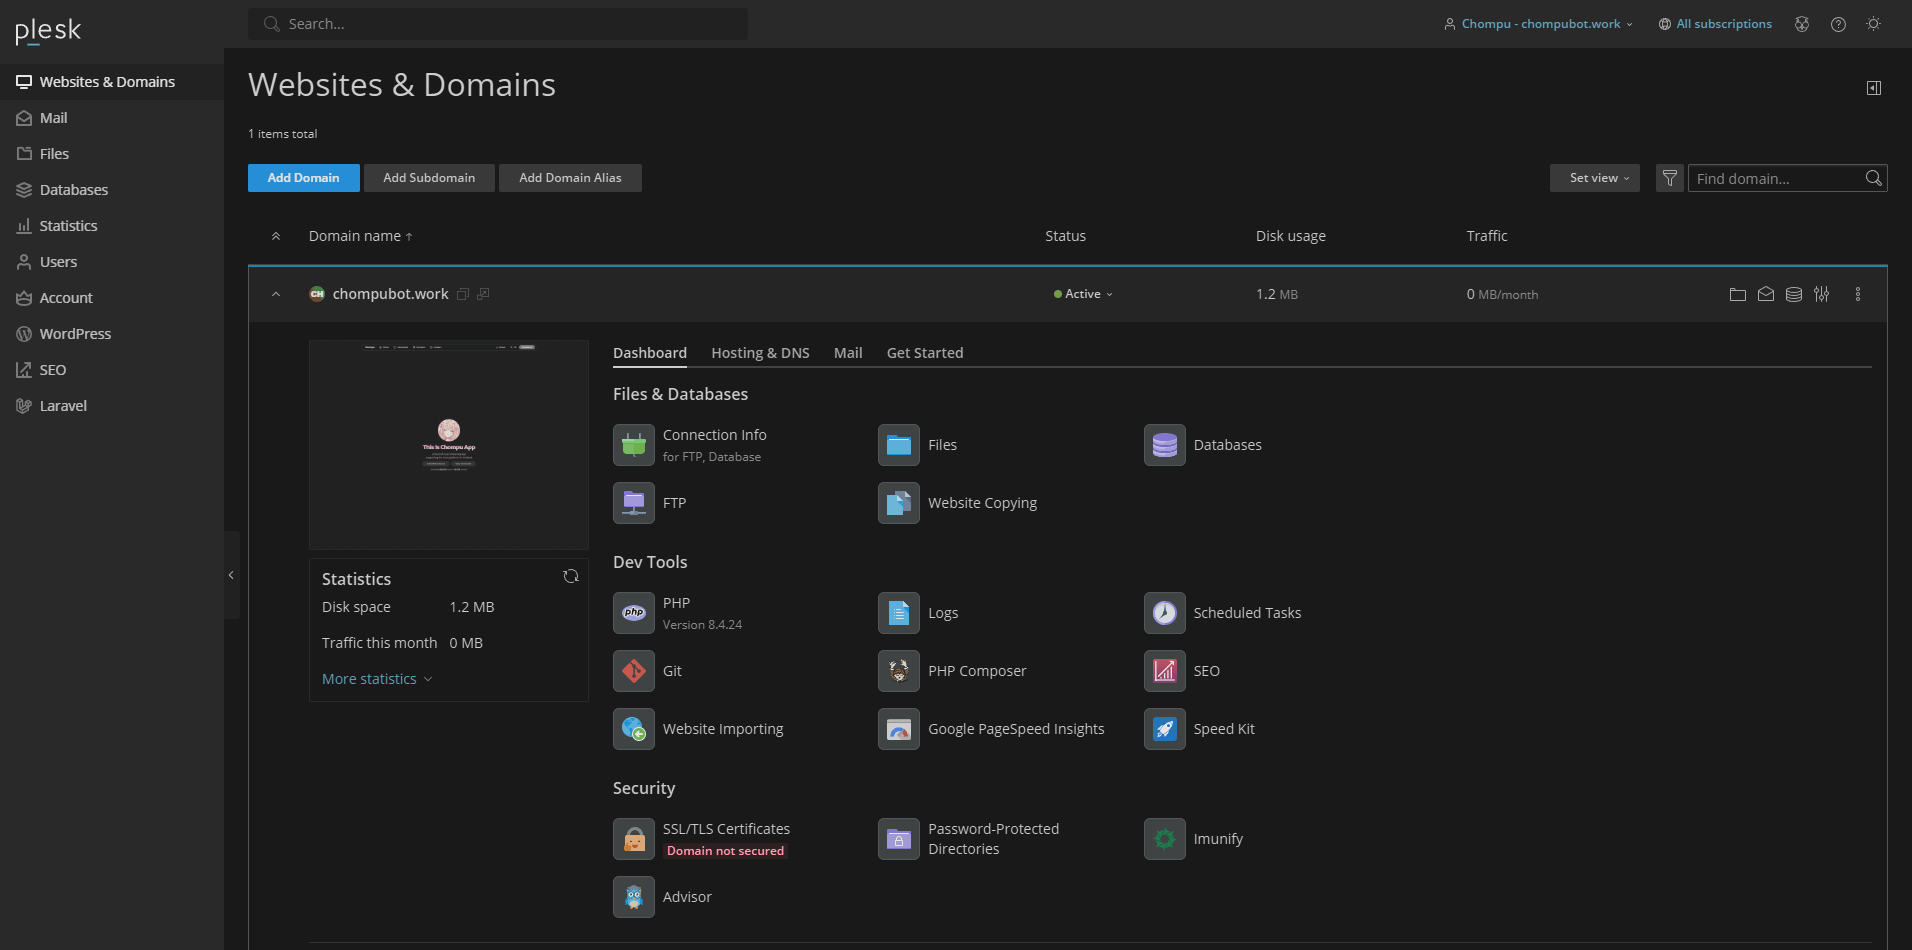Open the Active status dropdown
Viewport: 1912px width, 950px height.
(x=1083, y=294)
